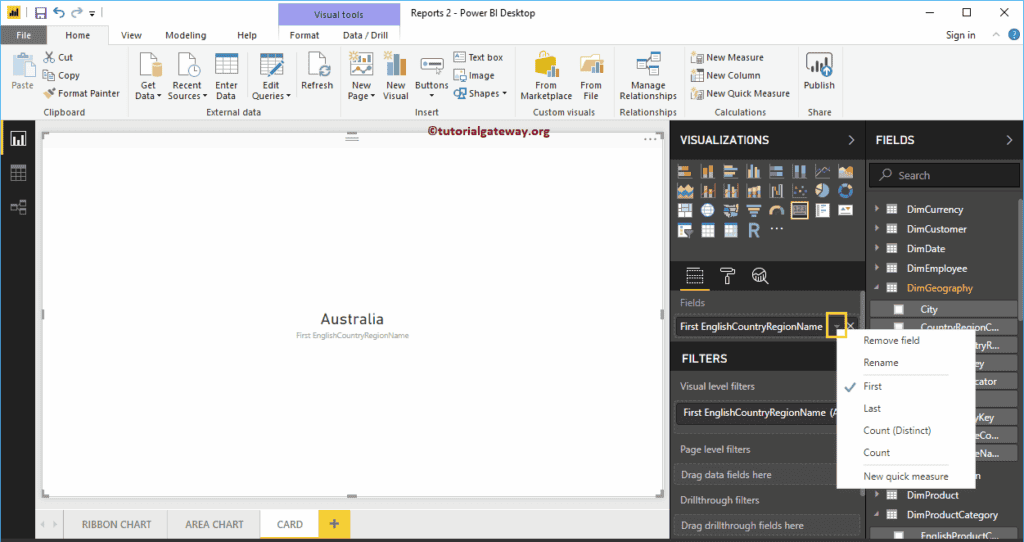Open the File menu
Viewport: 1024px width, 542px height.
click(x=24, y=35)
